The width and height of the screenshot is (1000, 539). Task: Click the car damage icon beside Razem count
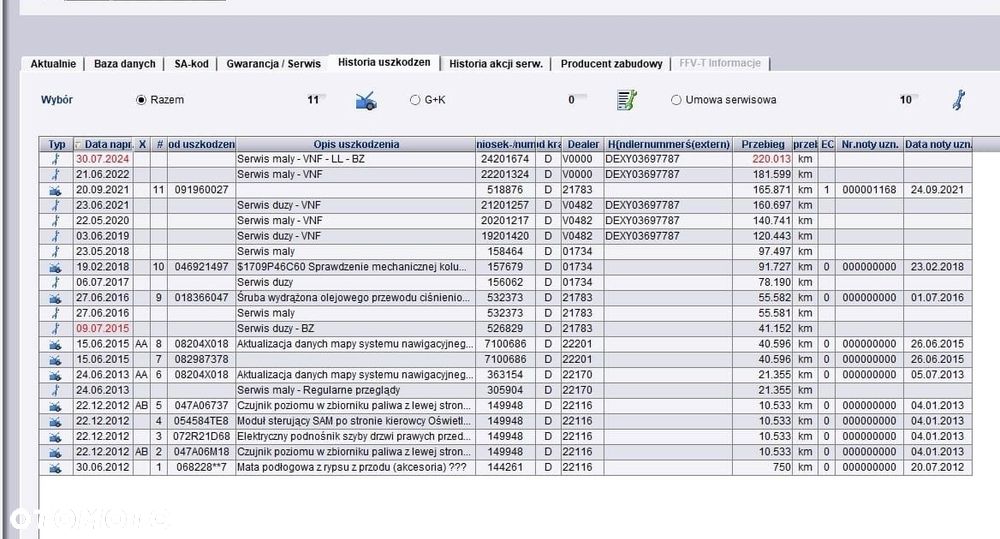tap(366, 101)
